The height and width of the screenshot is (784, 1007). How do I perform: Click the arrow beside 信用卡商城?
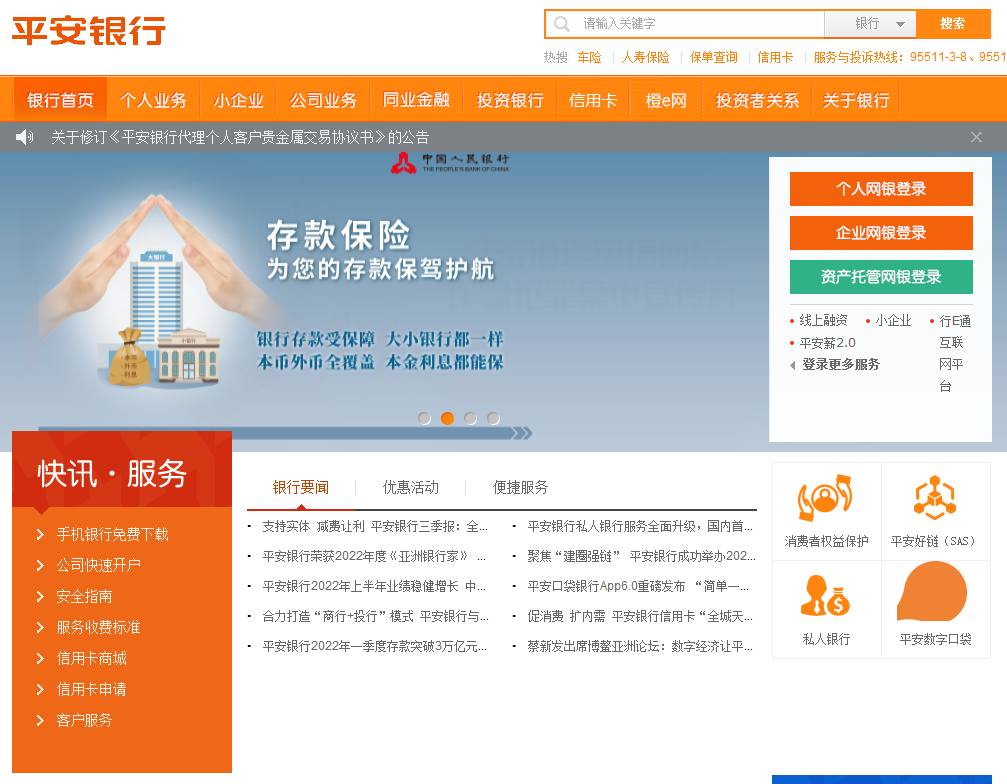(40, 658)
